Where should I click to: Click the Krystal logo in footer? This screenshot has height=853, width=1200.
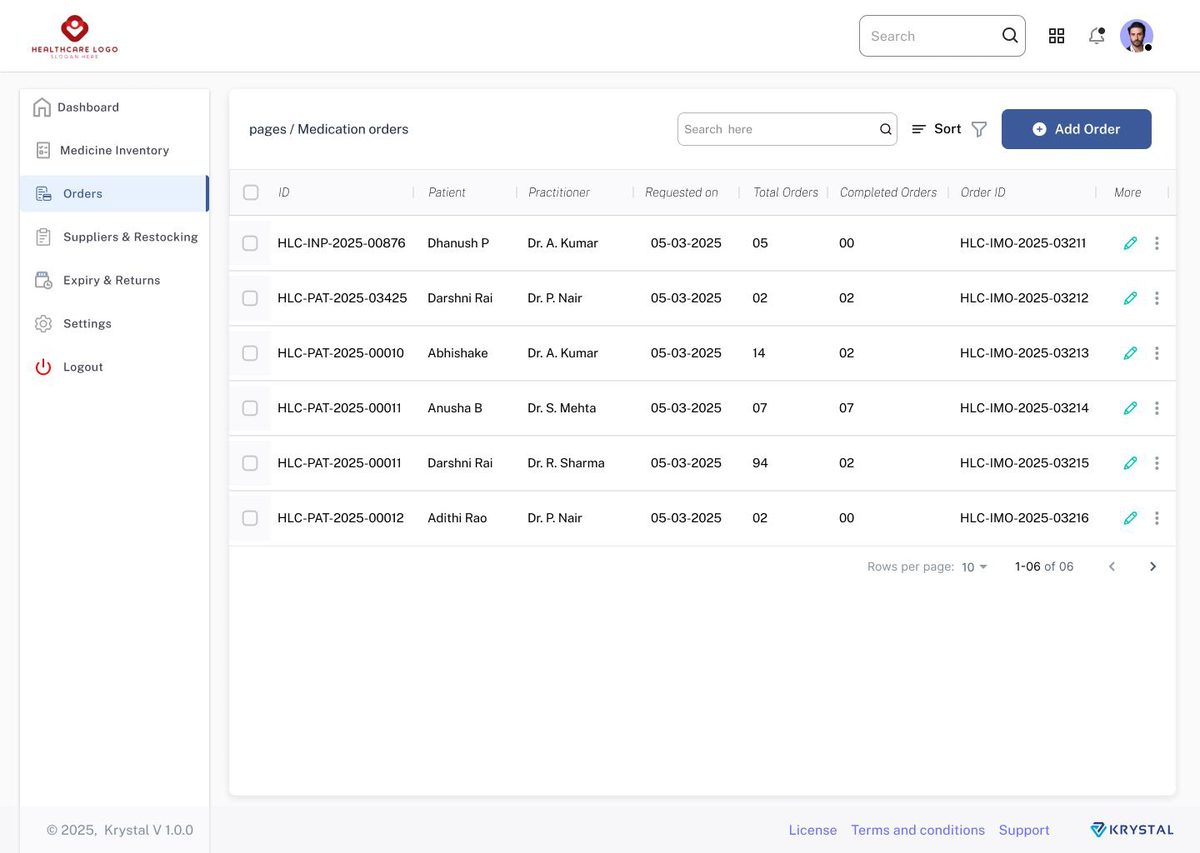tap(1132, 830)
